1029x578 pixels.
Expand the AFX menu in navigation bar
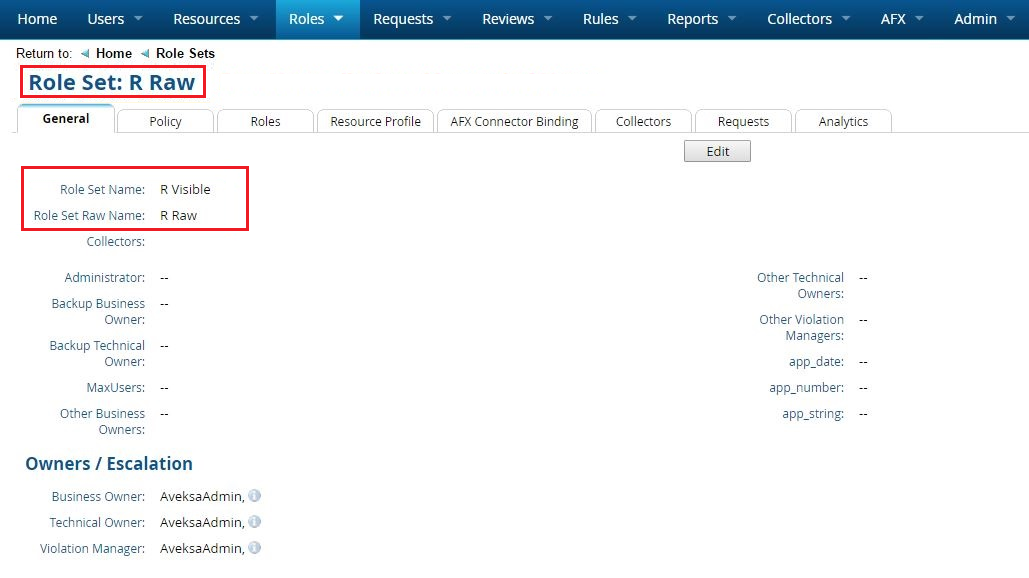[x=902, y=19]
